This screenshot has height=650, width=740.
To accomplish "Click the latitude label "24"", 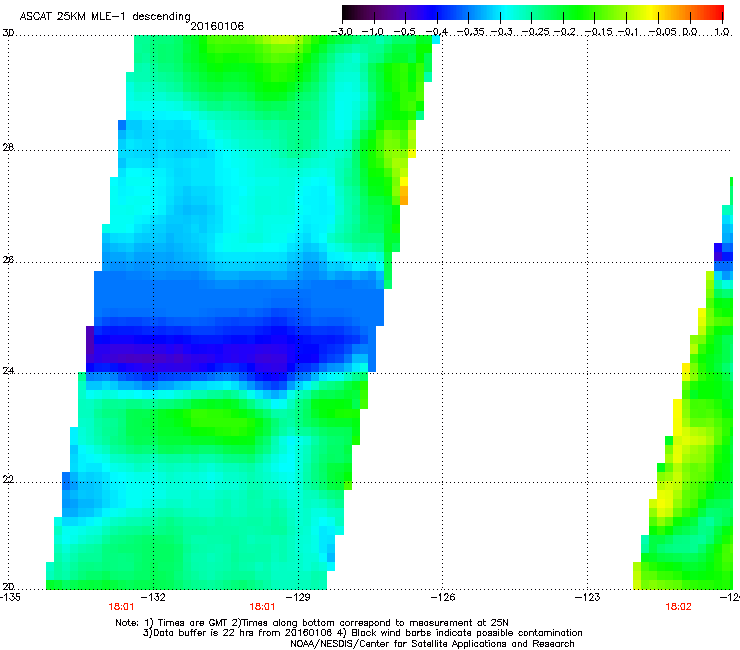I will pos(8,371).
